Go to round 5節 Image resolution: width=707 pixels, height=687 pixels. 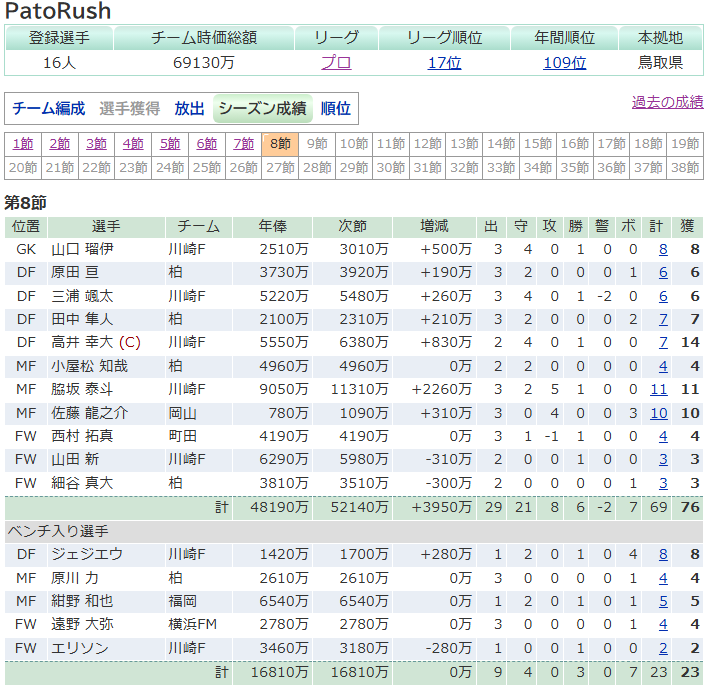click(170, 144)
